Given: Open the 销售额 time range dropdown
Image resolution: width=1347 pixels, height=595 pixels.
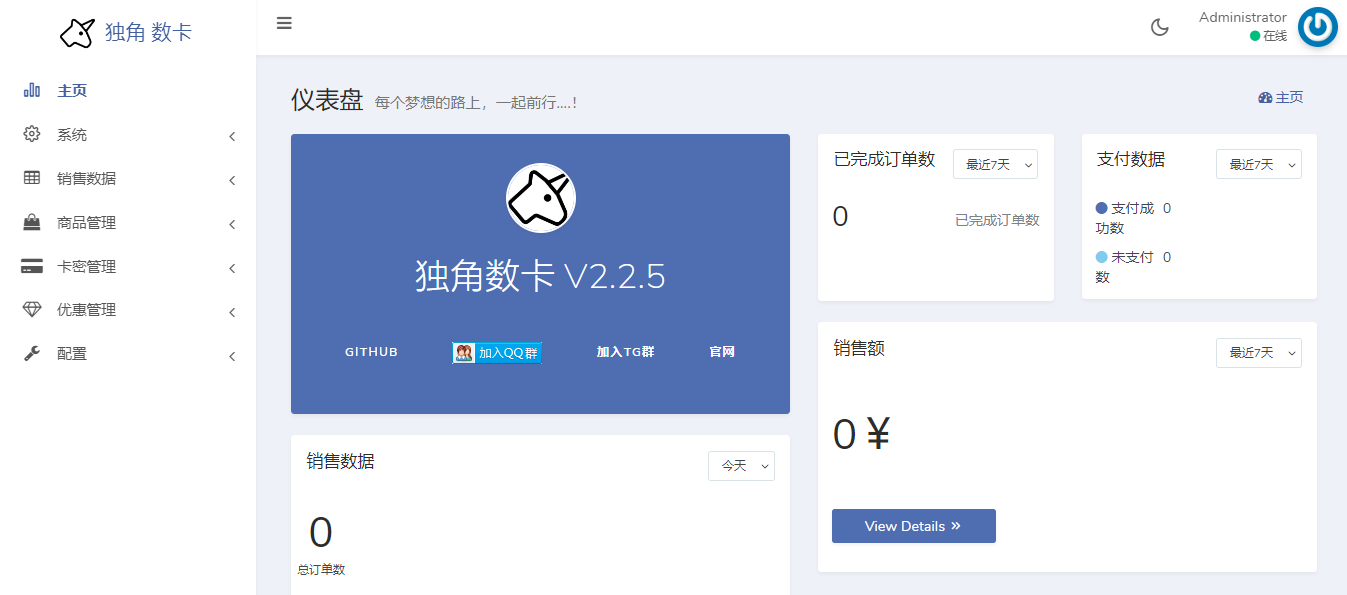Looking at the screenshot, I should click(1258, 352).
